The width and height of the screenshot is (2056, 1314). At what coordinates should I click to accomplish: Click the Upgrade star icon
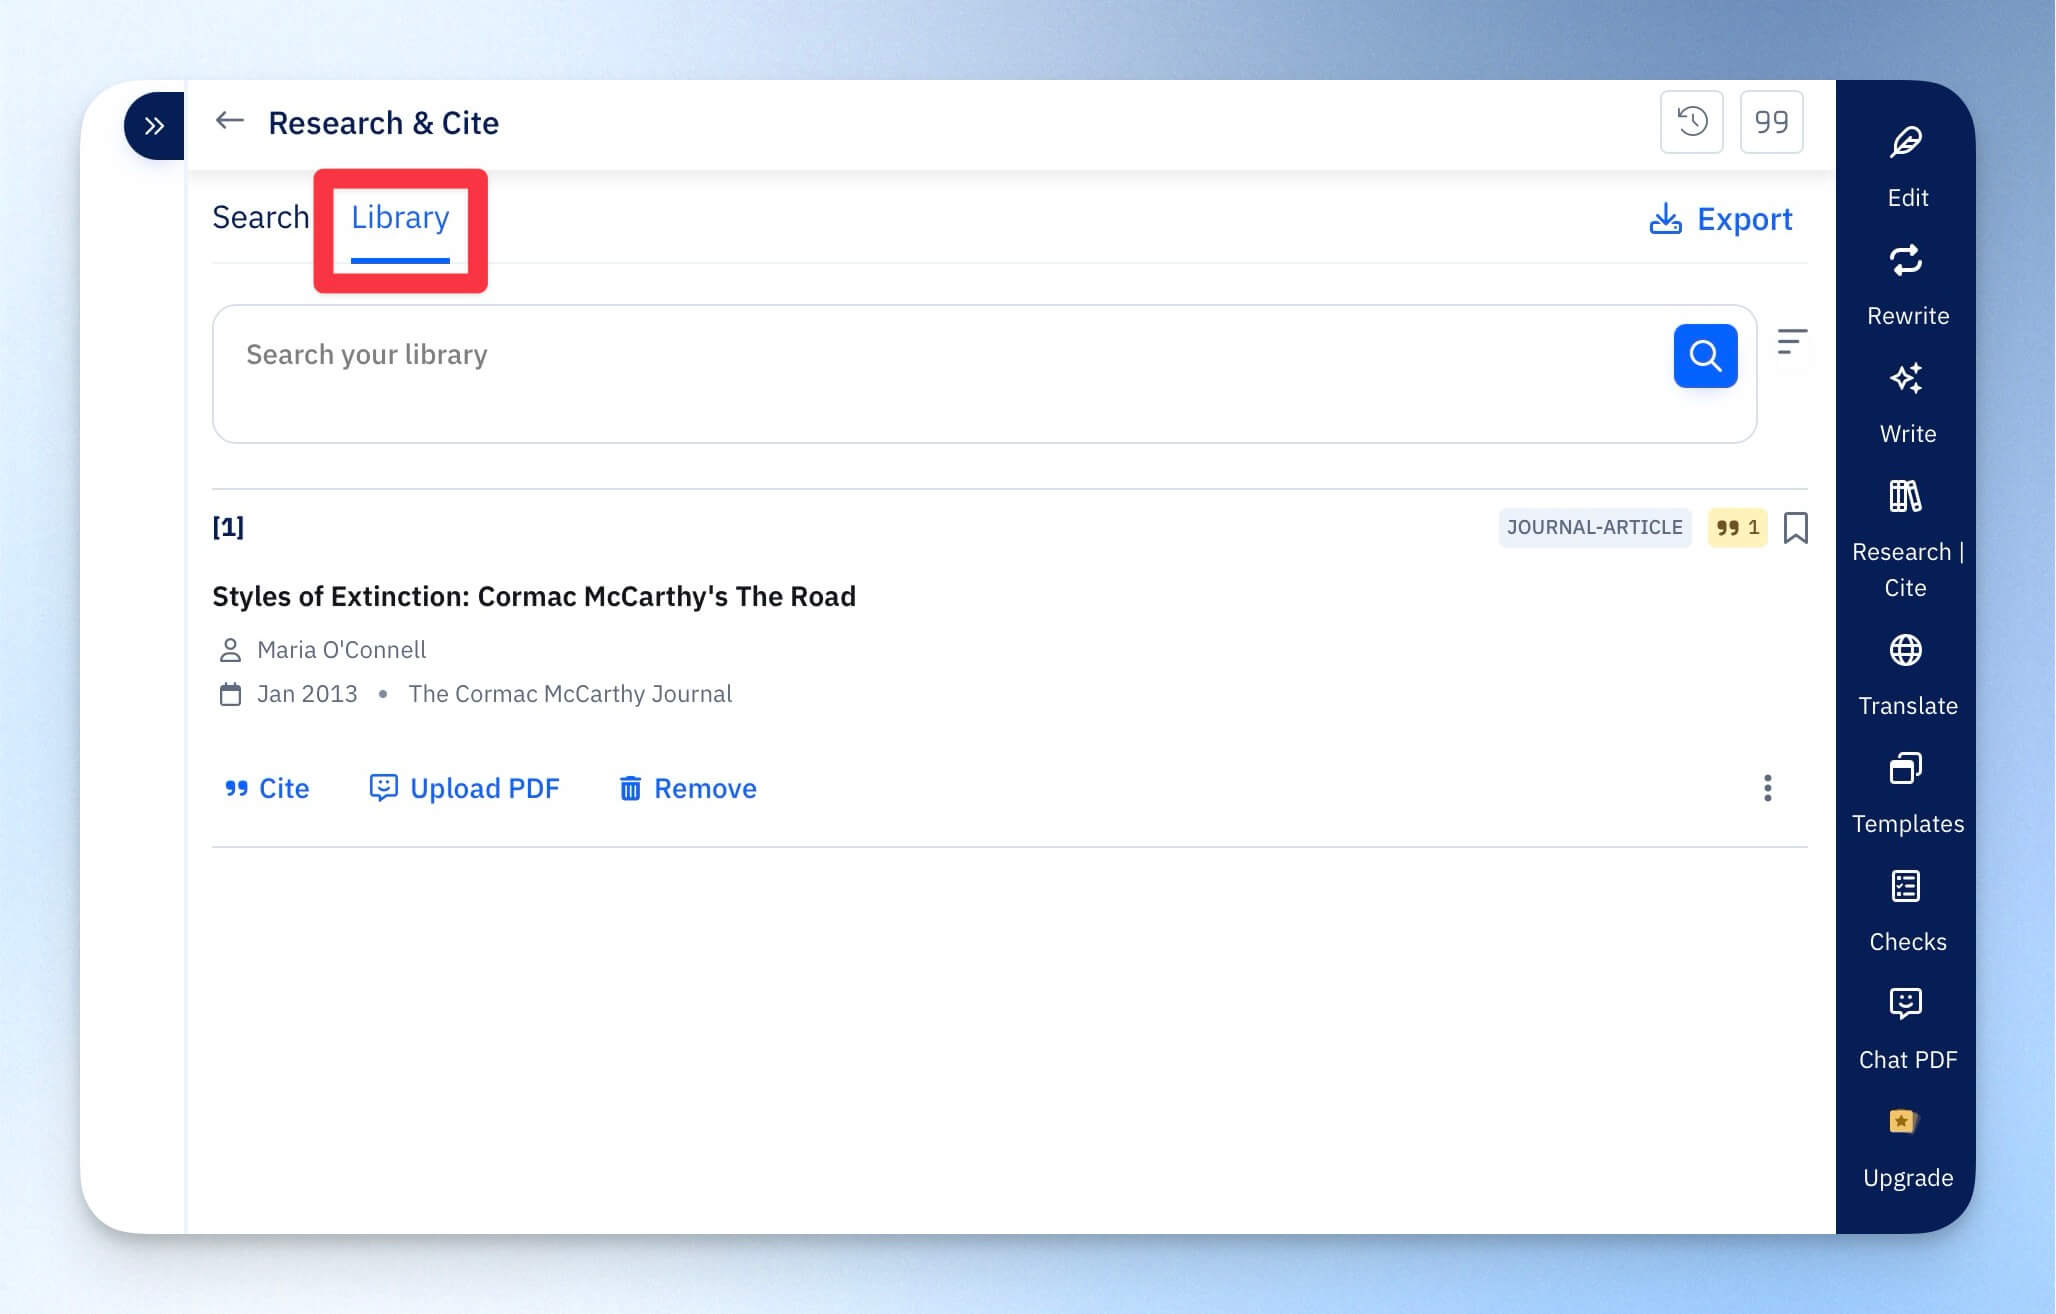click(1903, 1122)
